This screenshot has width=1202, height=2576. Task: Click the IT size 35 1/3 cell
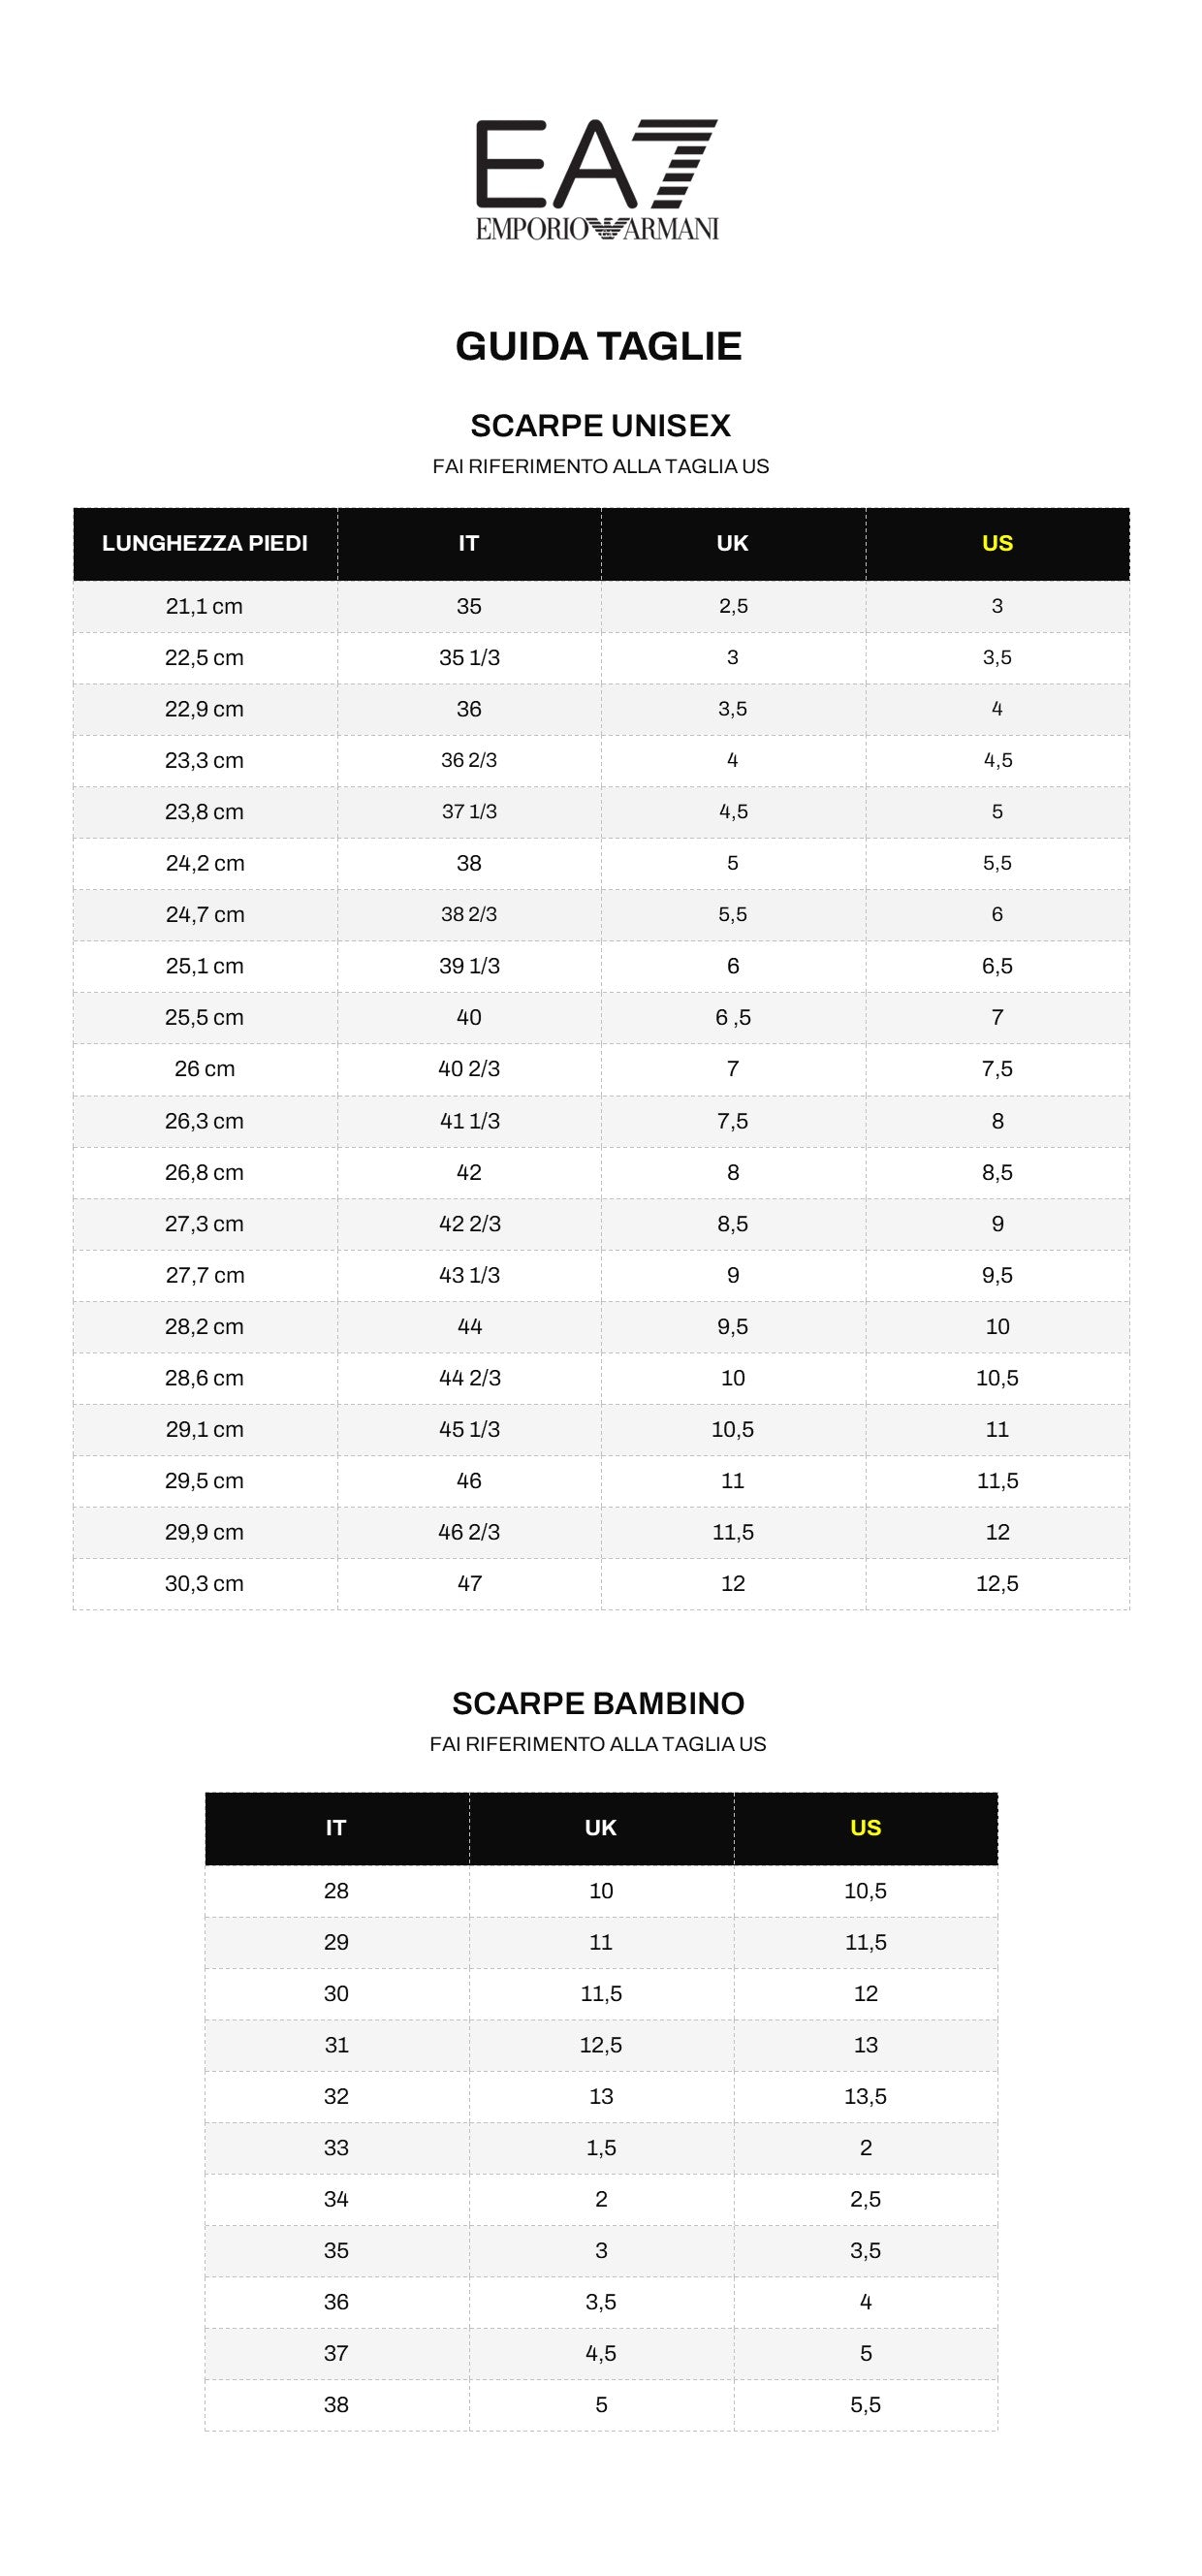469,658
